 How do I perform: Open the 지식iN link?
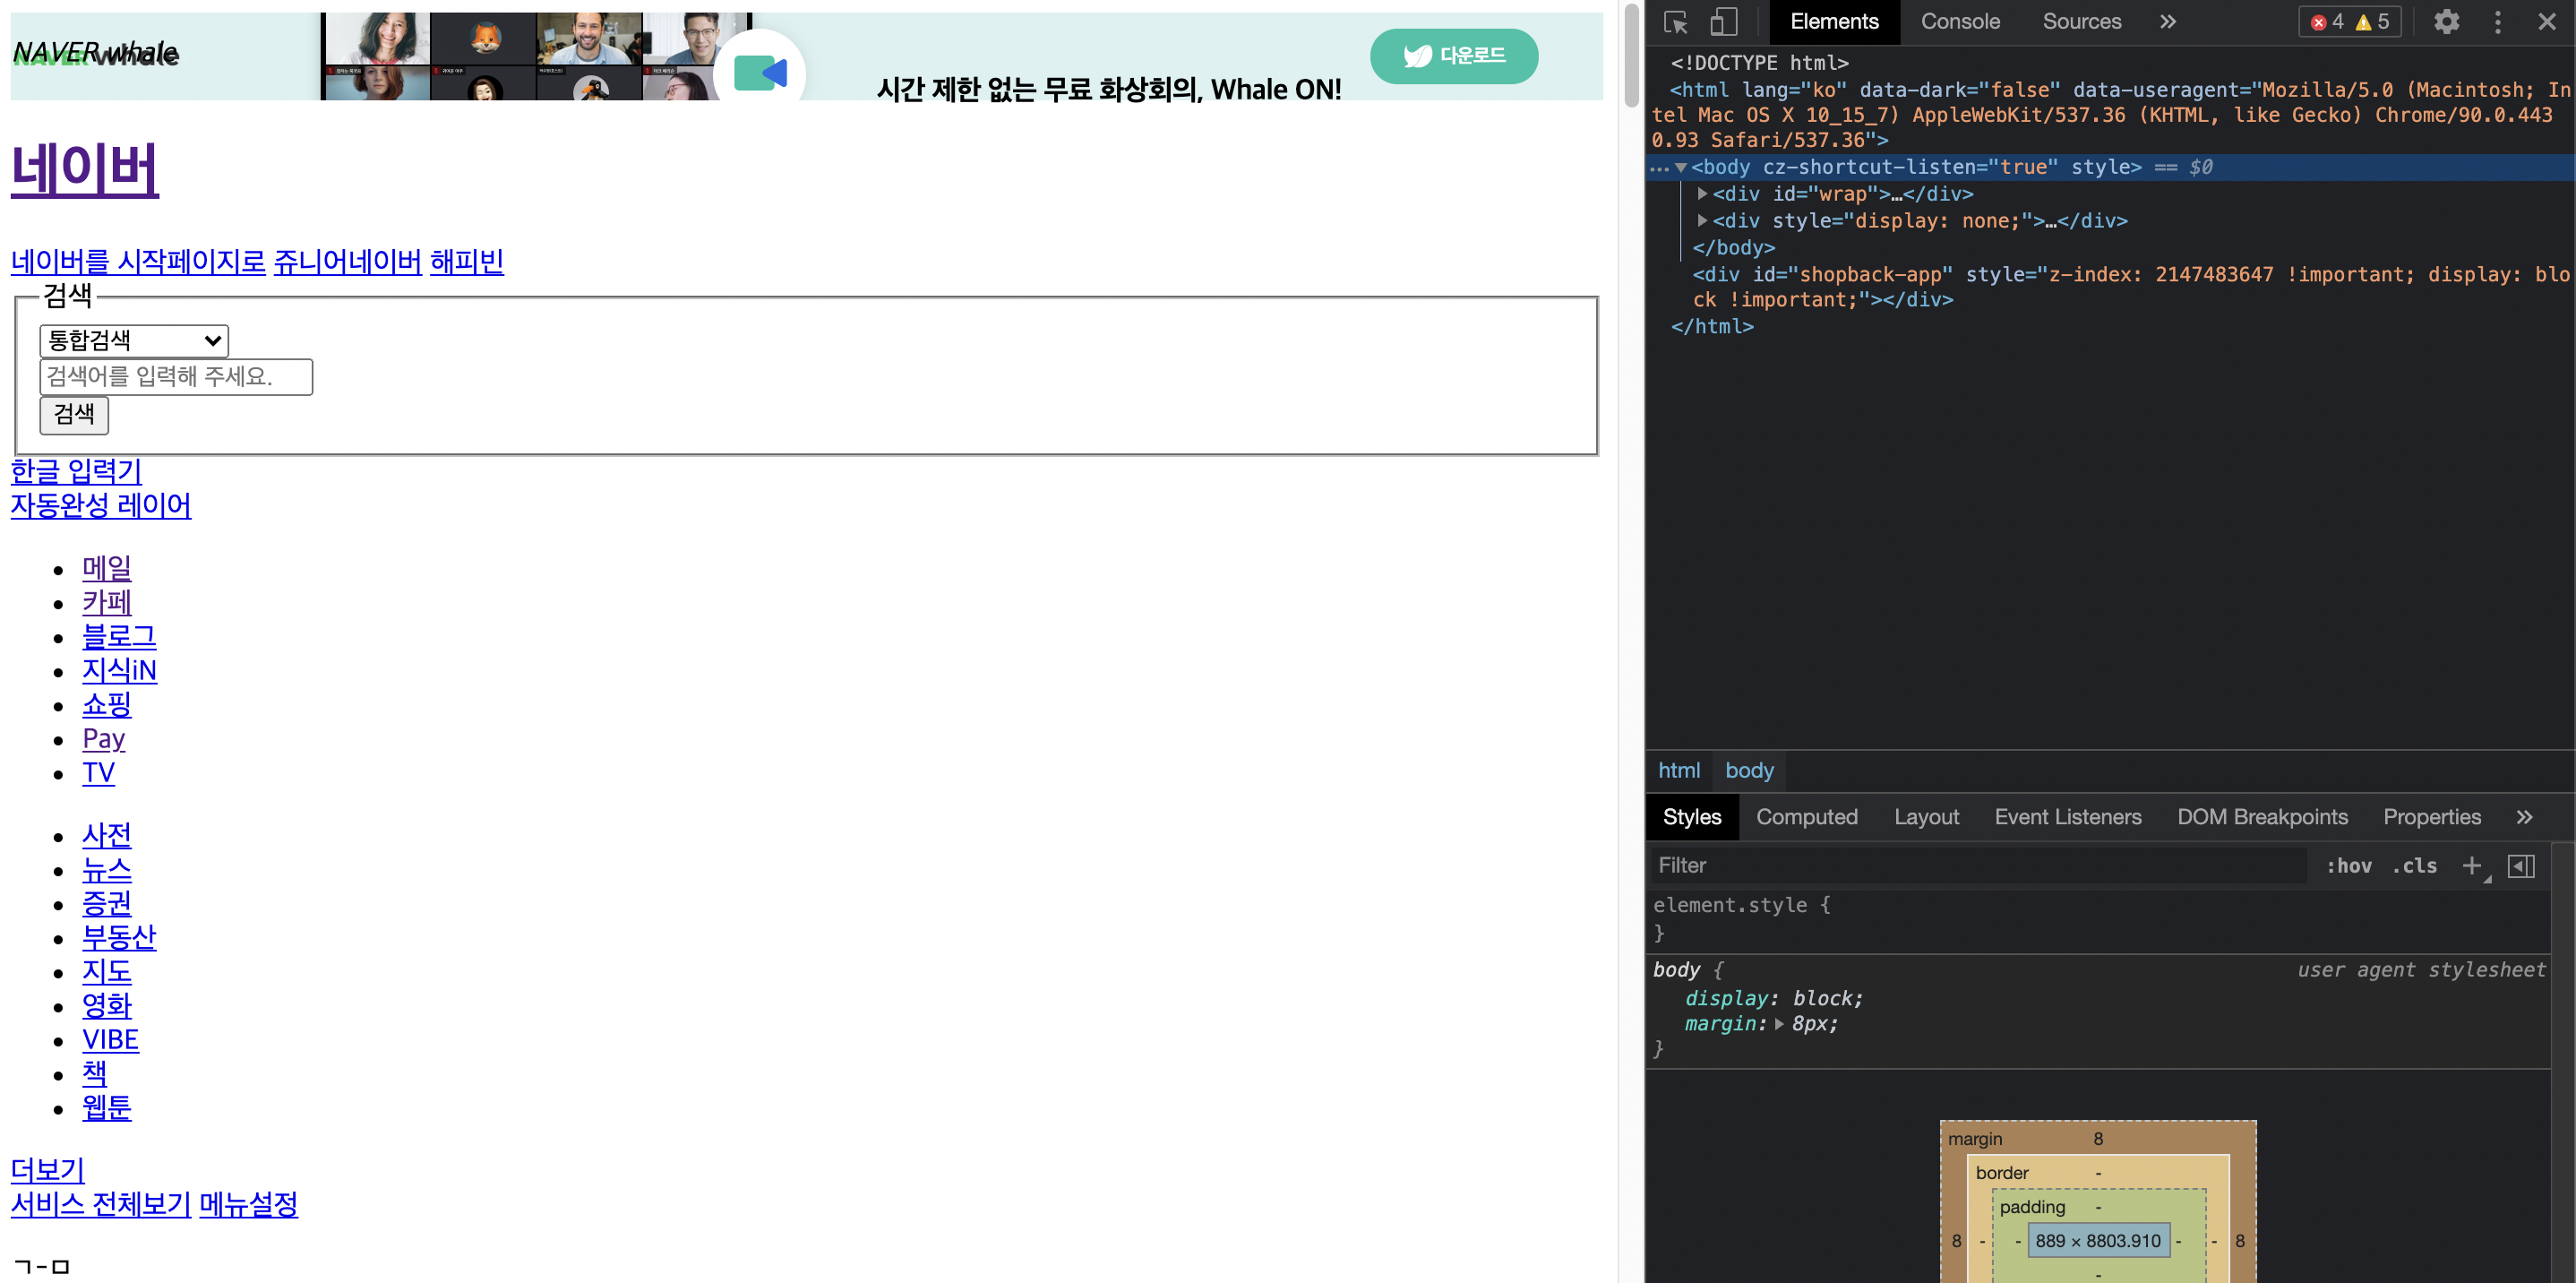tap(119, 670)
